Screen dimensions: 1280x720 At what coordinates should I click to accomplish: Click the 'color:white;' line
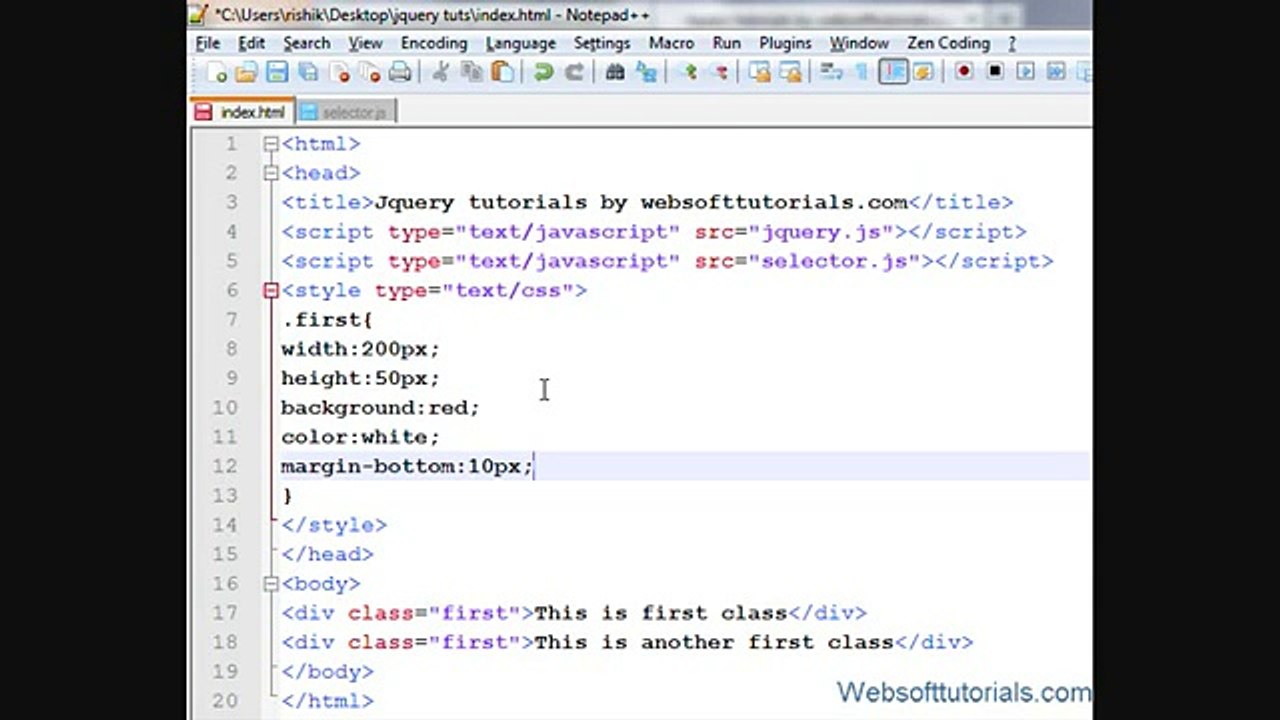(360, 437)
